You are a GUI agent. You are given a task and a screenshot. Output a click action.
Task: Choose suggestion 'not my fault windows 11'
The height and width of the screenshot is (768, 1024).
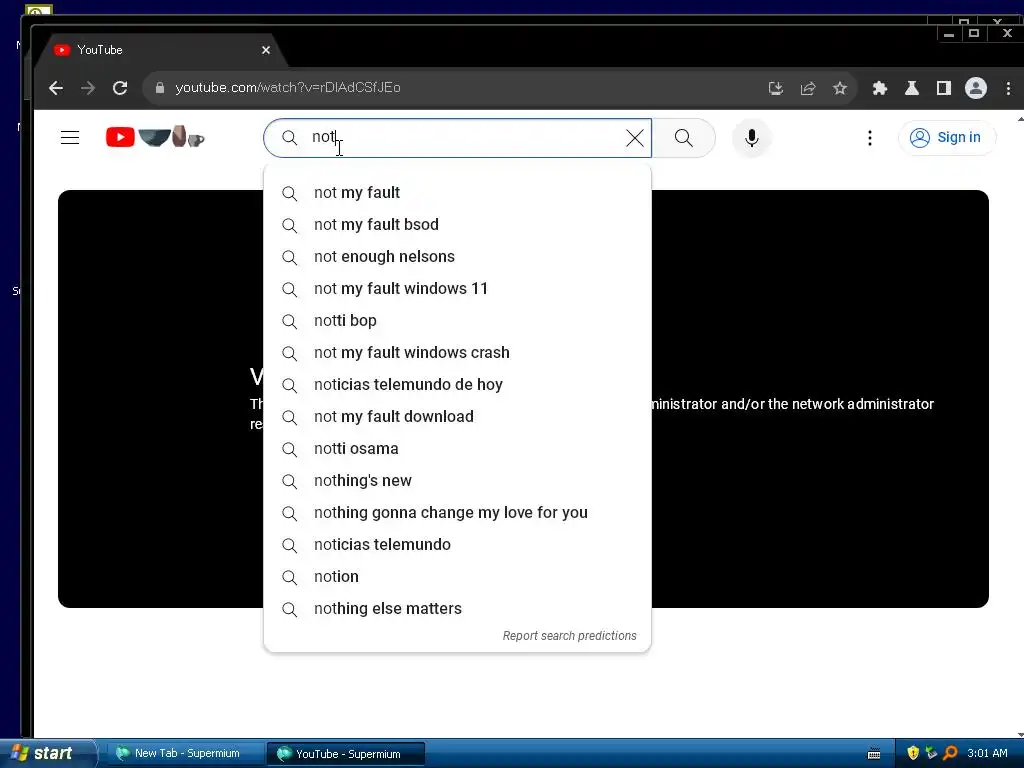click(457, 289)
